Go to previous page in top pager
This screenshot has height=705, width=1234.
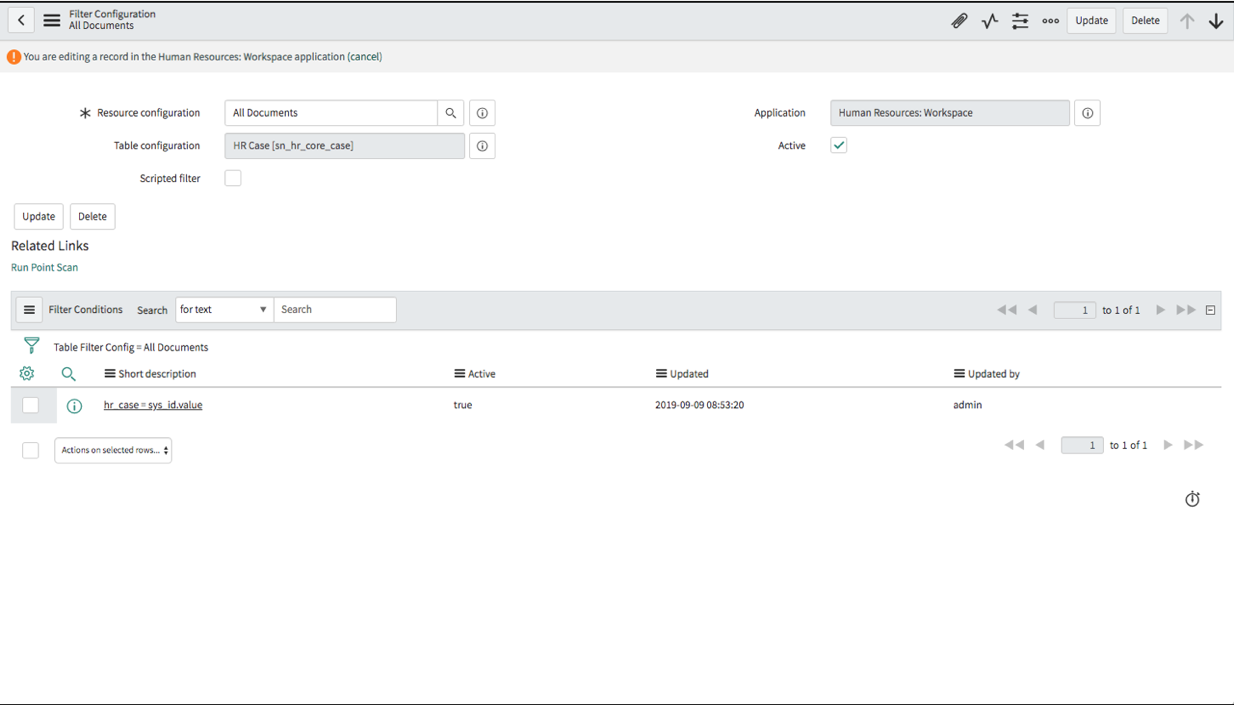[1033, 310]
